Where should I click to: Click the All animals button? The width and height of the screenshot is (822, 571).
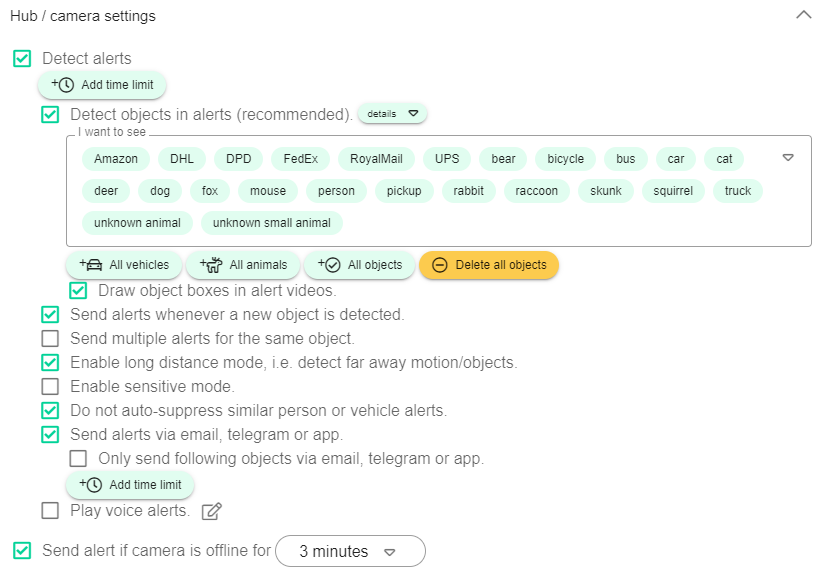pyautogui.click(x=243, y=265)
